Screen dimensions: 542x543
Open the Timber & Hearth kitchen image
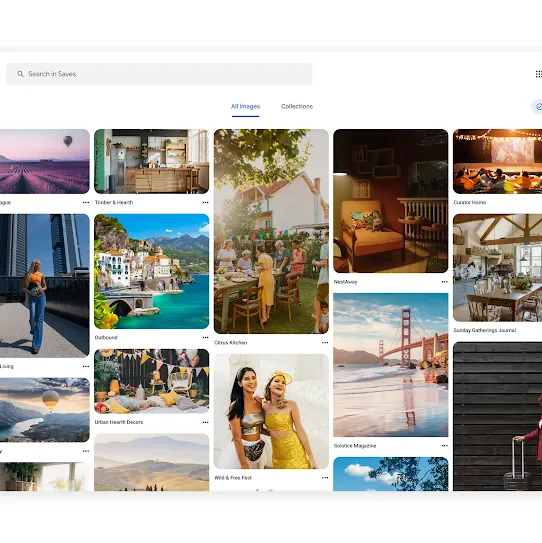click(x=152, y=161)
